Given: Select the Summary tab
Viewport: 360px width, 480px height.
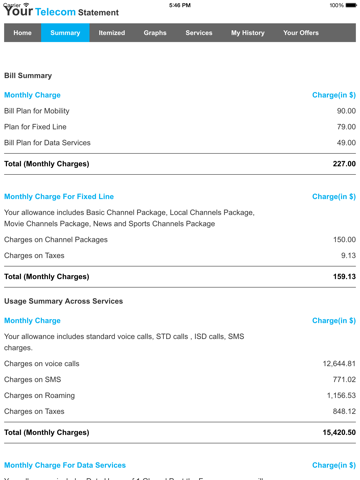Looking at the screenshot, I should (65, 33).
